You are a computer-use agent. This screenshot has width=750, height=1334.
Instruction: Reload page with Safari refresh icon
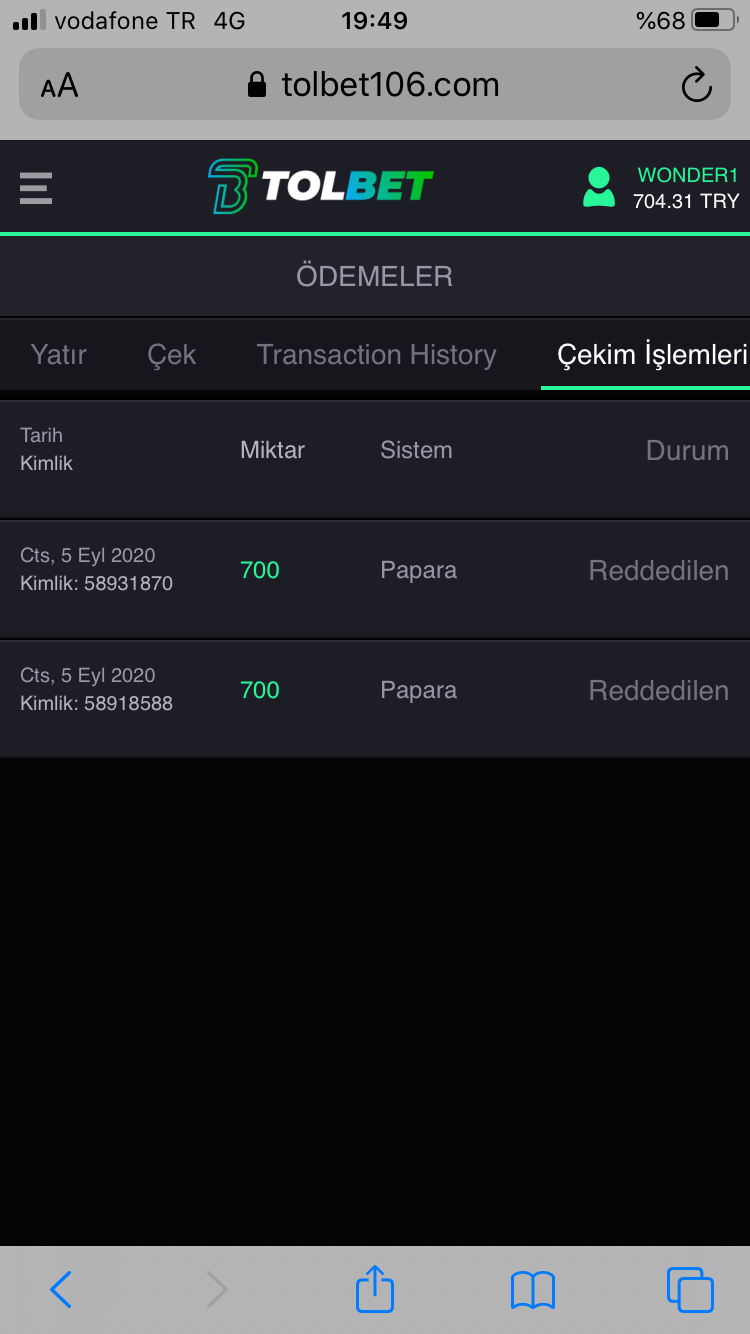(696, 85)
